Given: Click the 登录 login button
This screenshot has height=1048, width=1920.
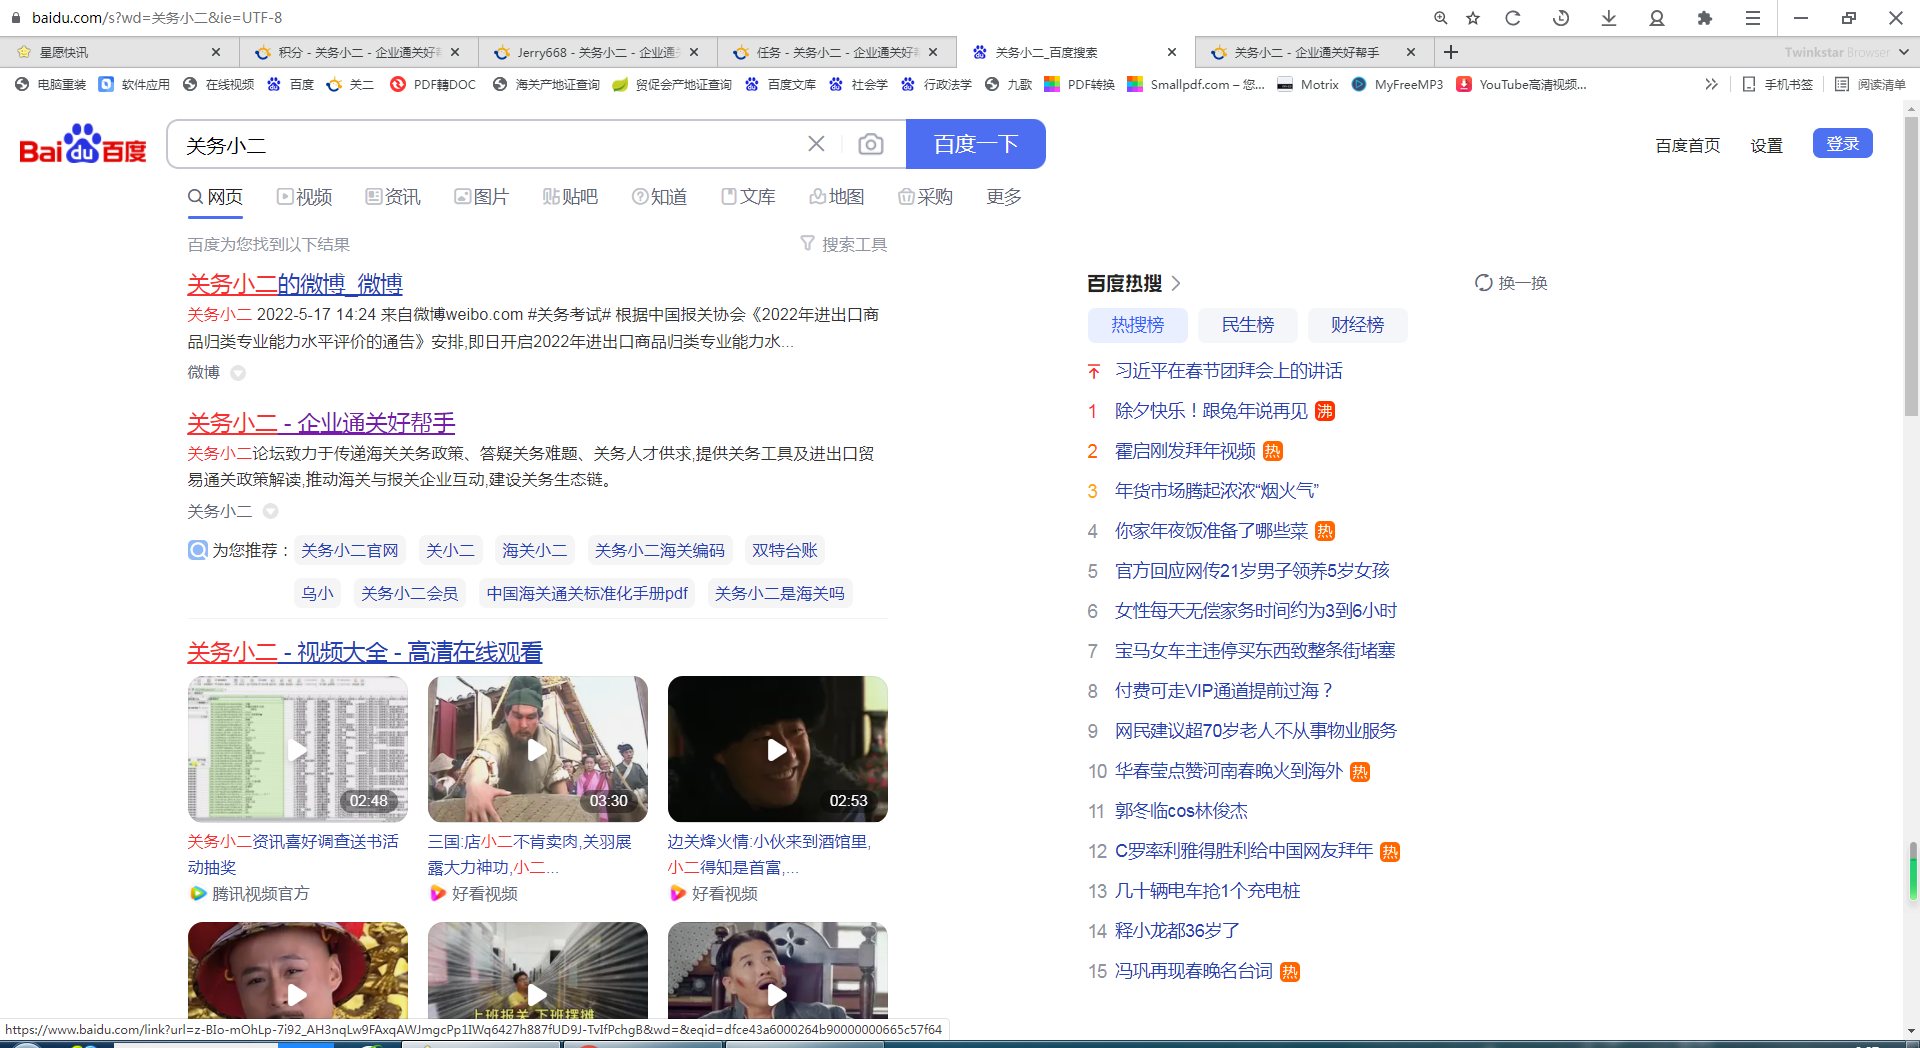Looking at the screenshot, I should pyautogui.click(x=1842, y=143).
